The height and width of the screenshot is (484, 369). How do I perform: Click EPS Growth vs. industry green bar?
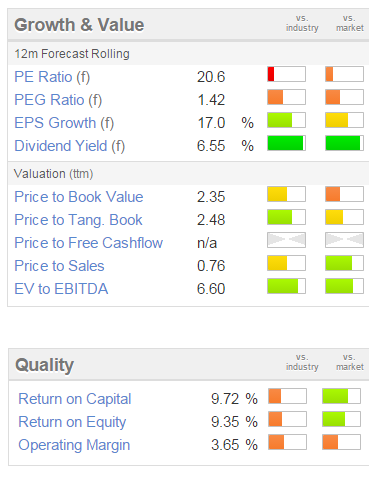(x=286, y=120)
